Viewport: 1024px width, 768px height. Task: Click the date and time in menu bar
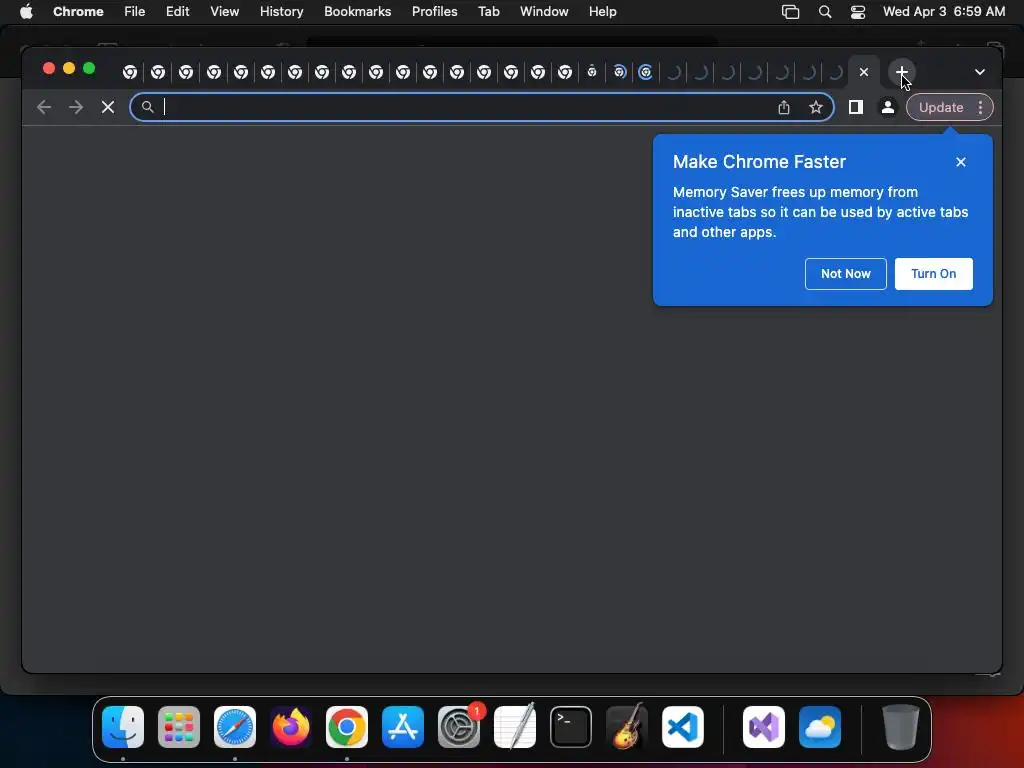pyautogui.click(x=944, y=12)
